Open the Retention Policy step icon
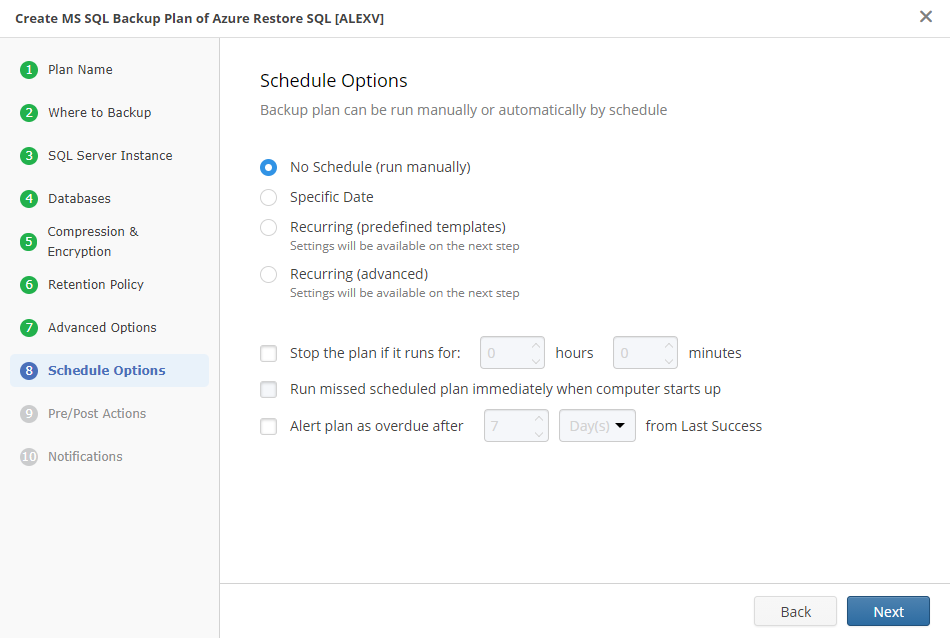950x638 pixels. 27,284
